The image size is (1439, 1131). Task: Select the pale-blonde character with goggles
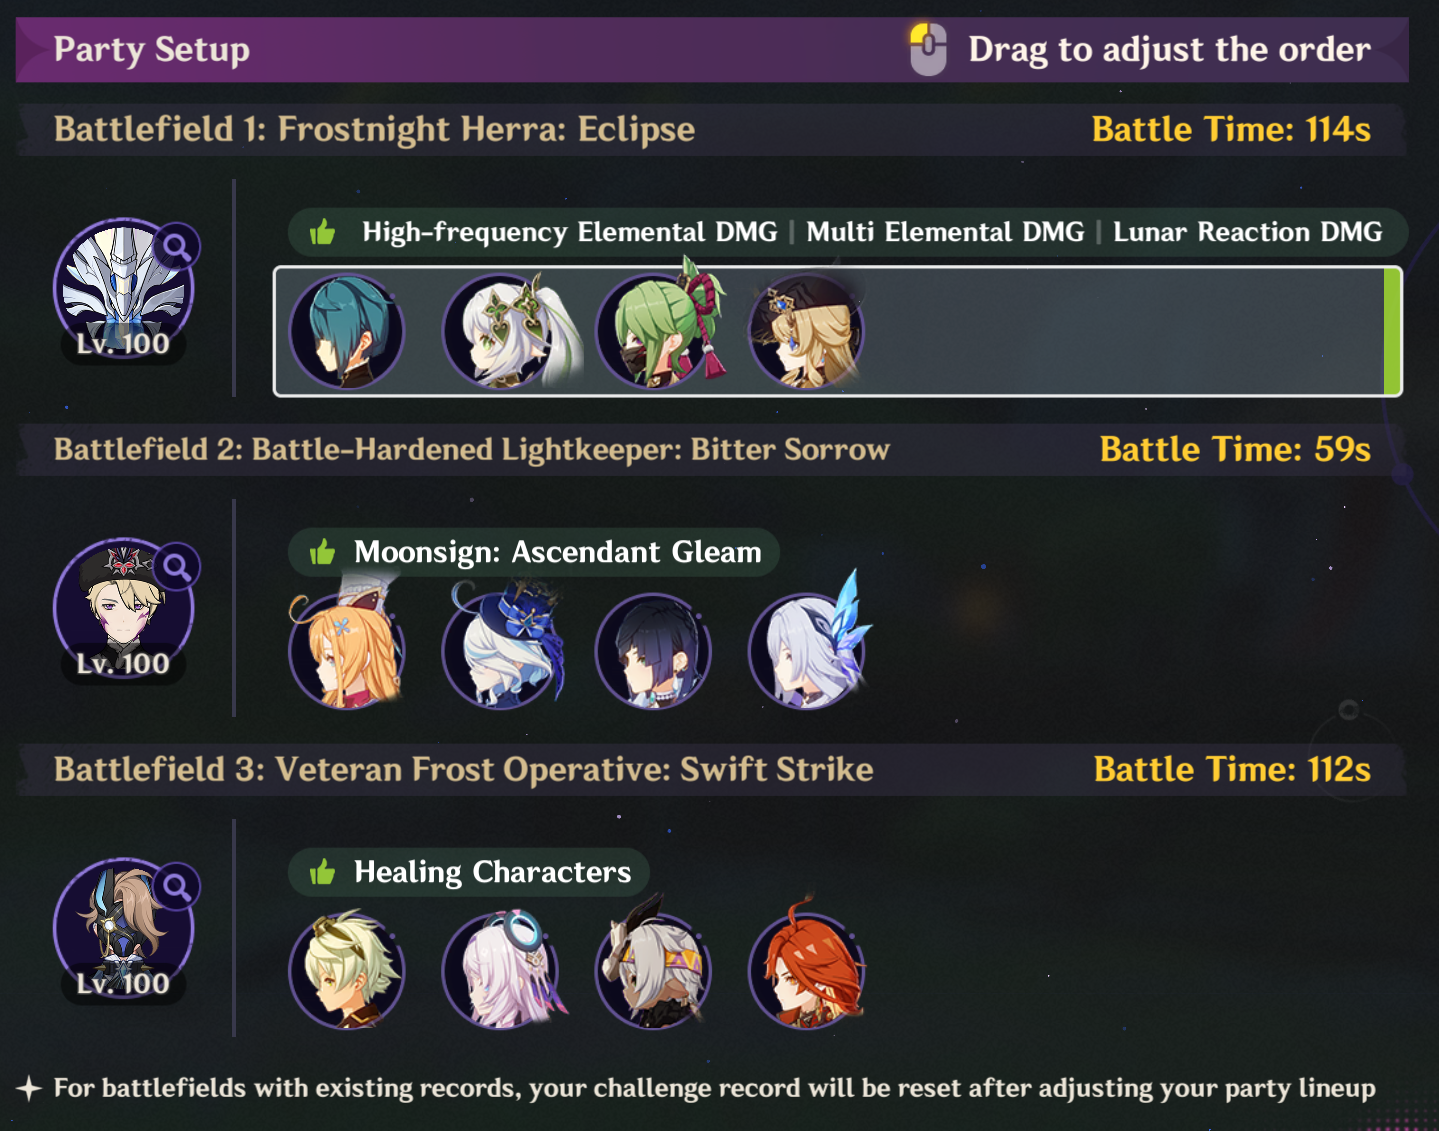pos(346,971)
